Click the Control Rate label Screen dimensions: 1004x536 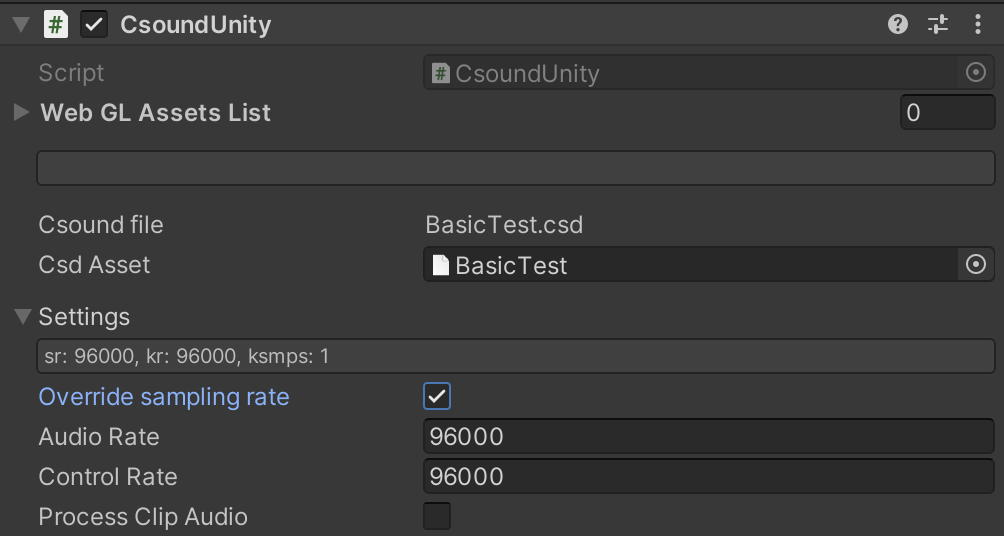pyautogui.click(x=108, y=476)
